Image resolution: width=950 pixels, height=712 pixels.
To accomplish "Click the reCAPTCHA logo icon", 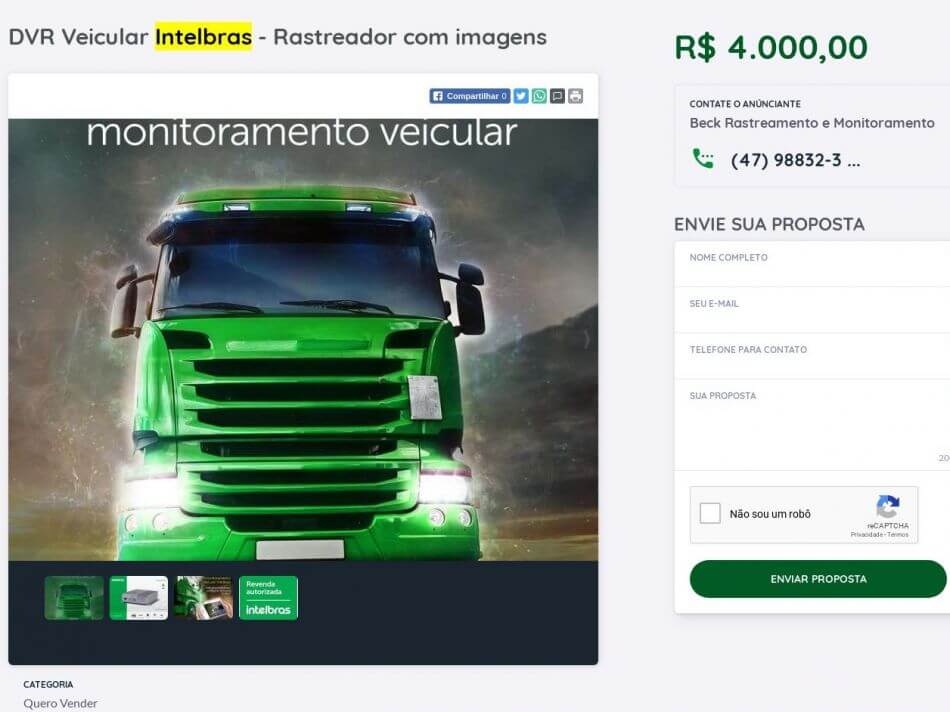I will click(x=888, y=507).
